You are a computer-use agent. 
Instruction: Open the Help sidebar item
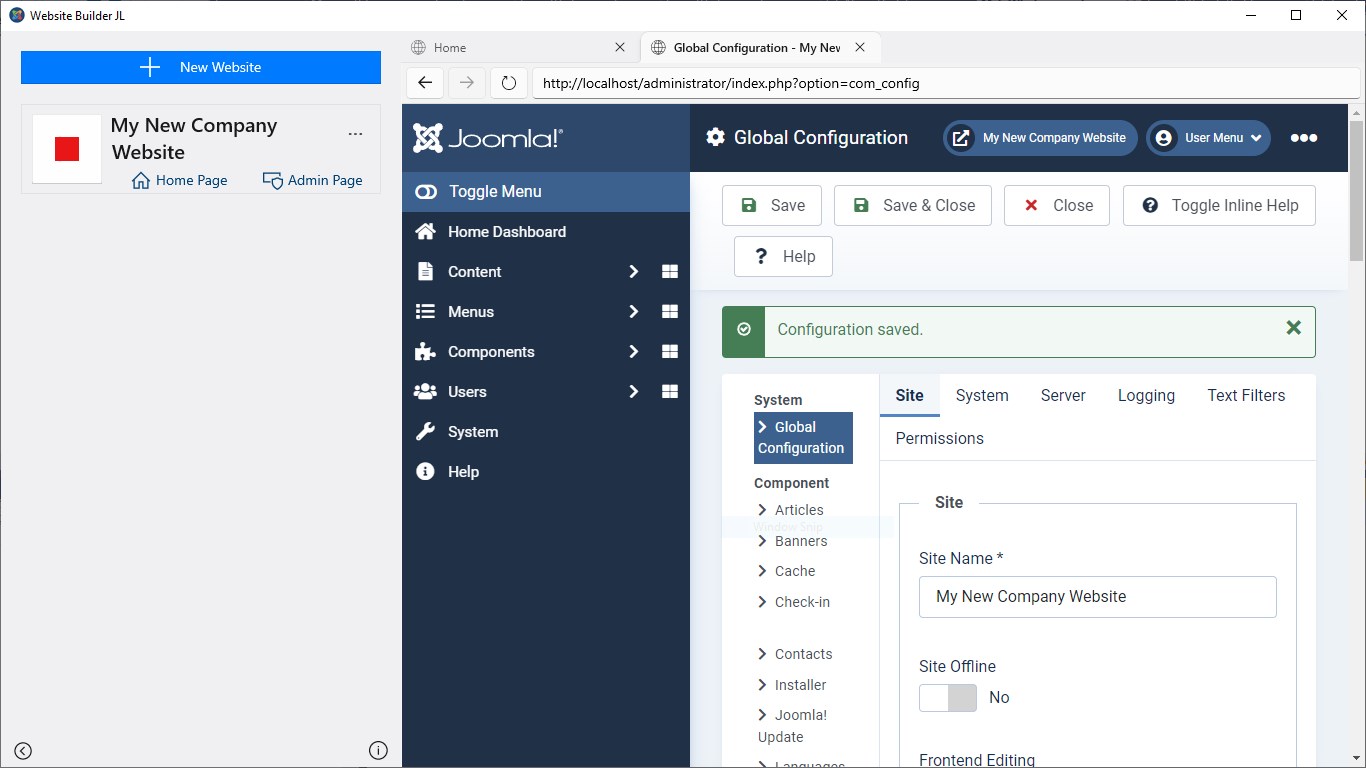coord(546,472)
